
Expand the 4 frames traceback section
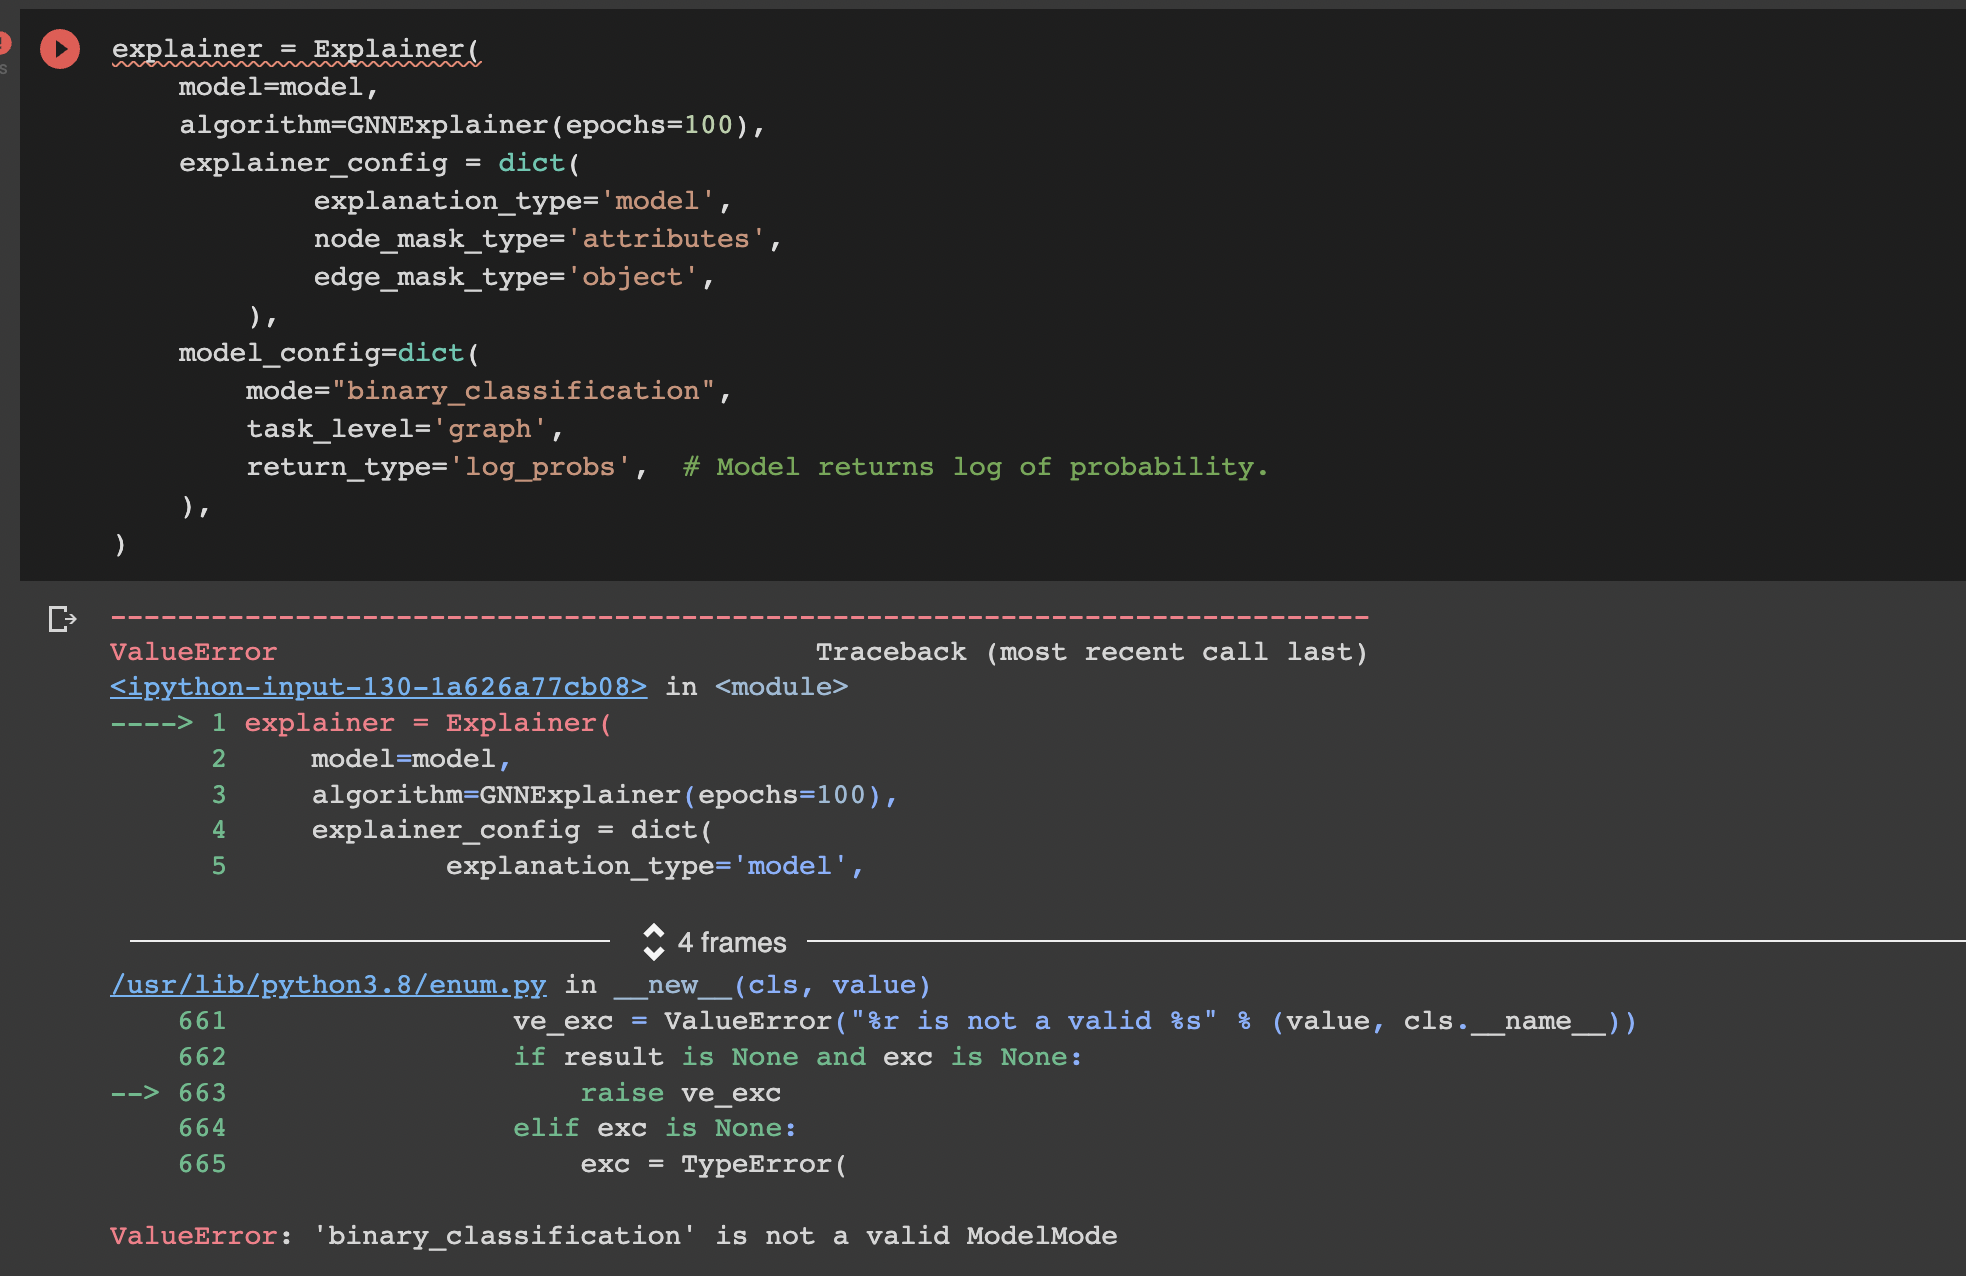[x=714, y=942]
